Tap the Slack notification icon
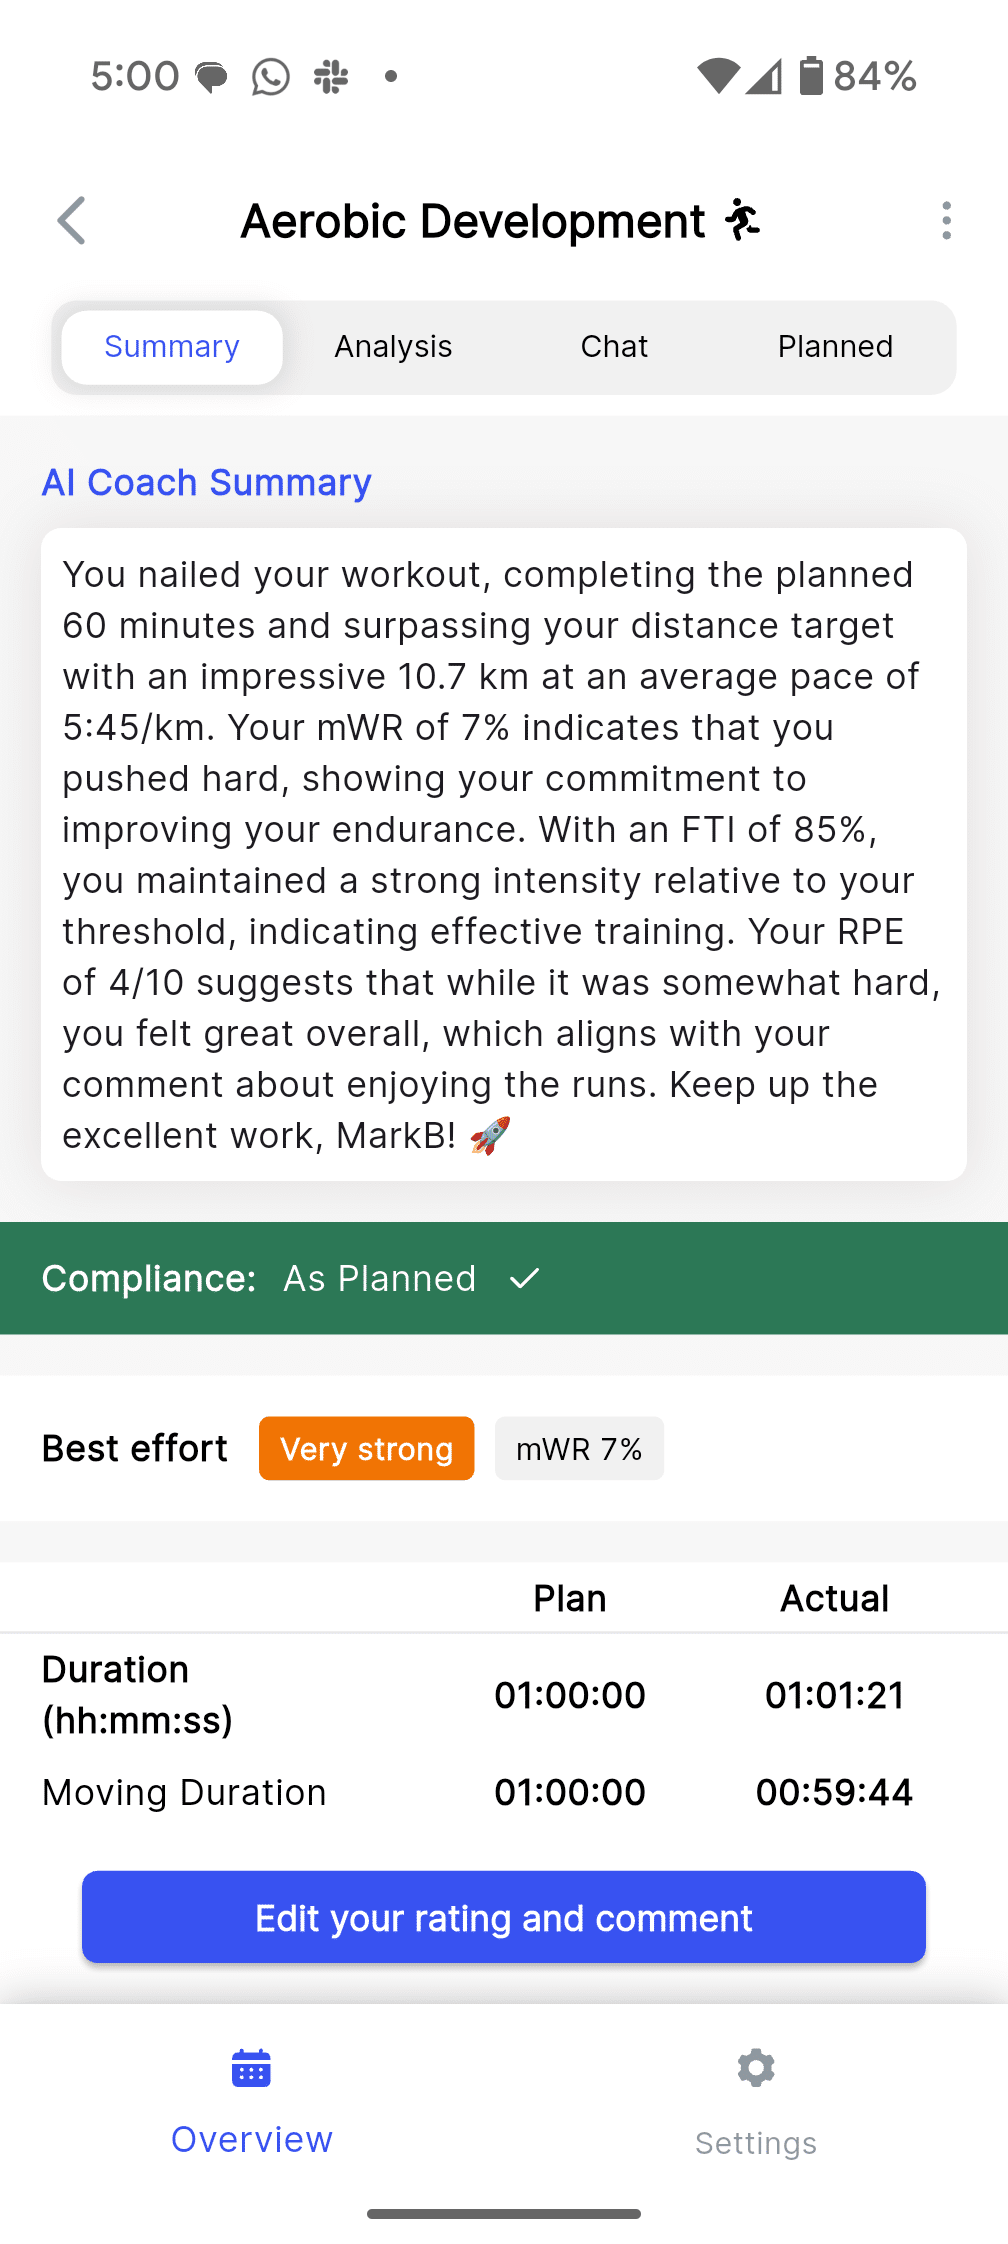Image resolution: width=1008 pixels, height=2244 pixels. (x=331, y=76)
